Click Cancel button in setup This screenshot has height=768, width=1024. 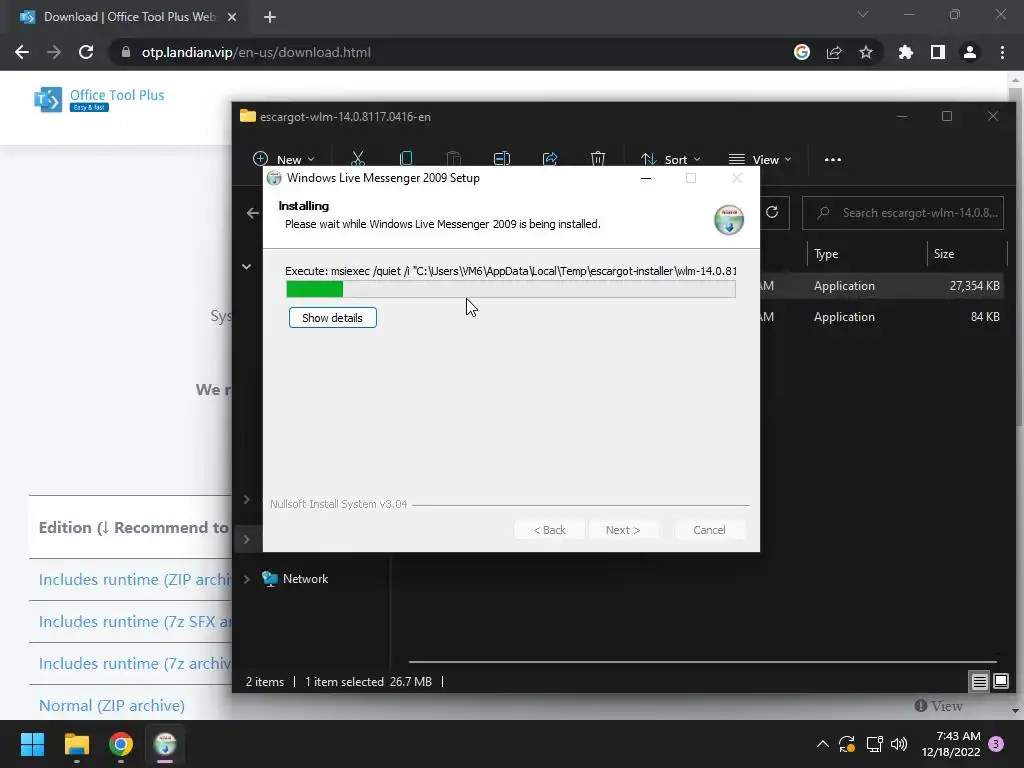[x=709, y=530]
